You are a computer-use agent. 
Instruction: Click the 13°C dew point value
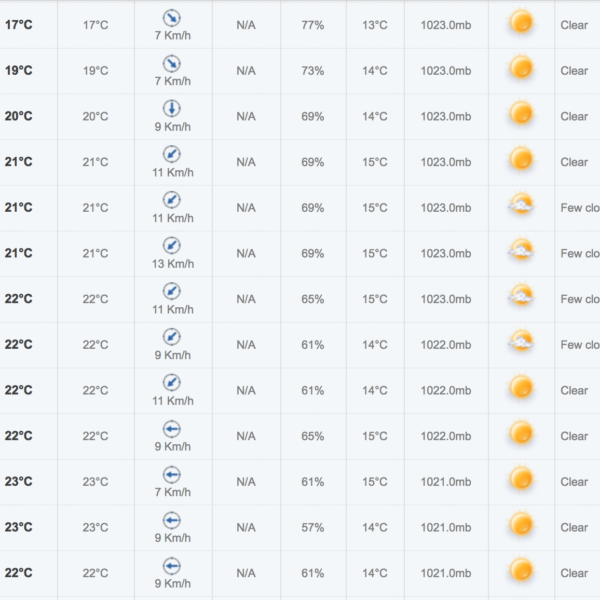(x=375, y=25)
